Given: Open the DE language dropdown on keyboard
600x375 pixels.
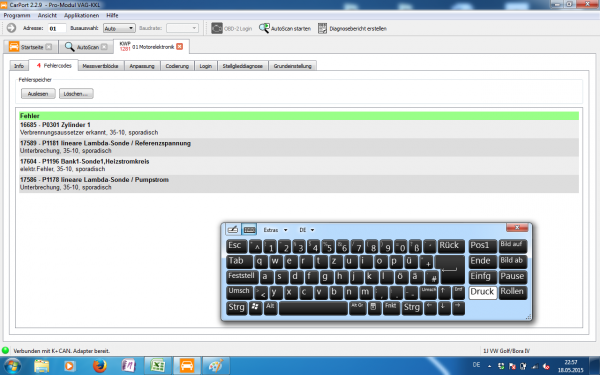Looking at the screenshot, I should [307, 230].
